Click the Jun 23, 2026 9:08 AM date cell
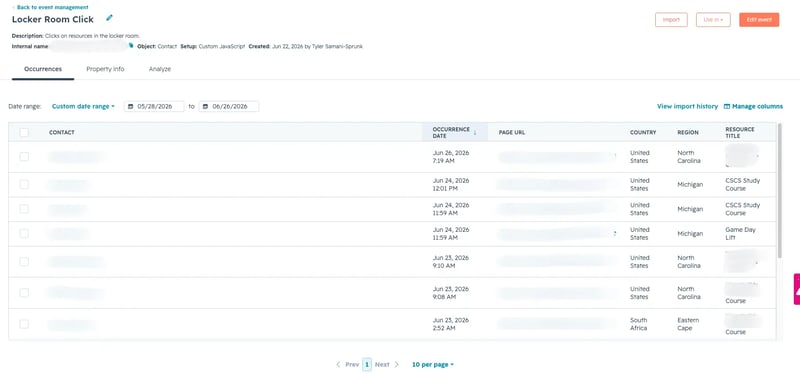Image resolution: width=800 pixels, height=375 pixels. click(451, 293)
